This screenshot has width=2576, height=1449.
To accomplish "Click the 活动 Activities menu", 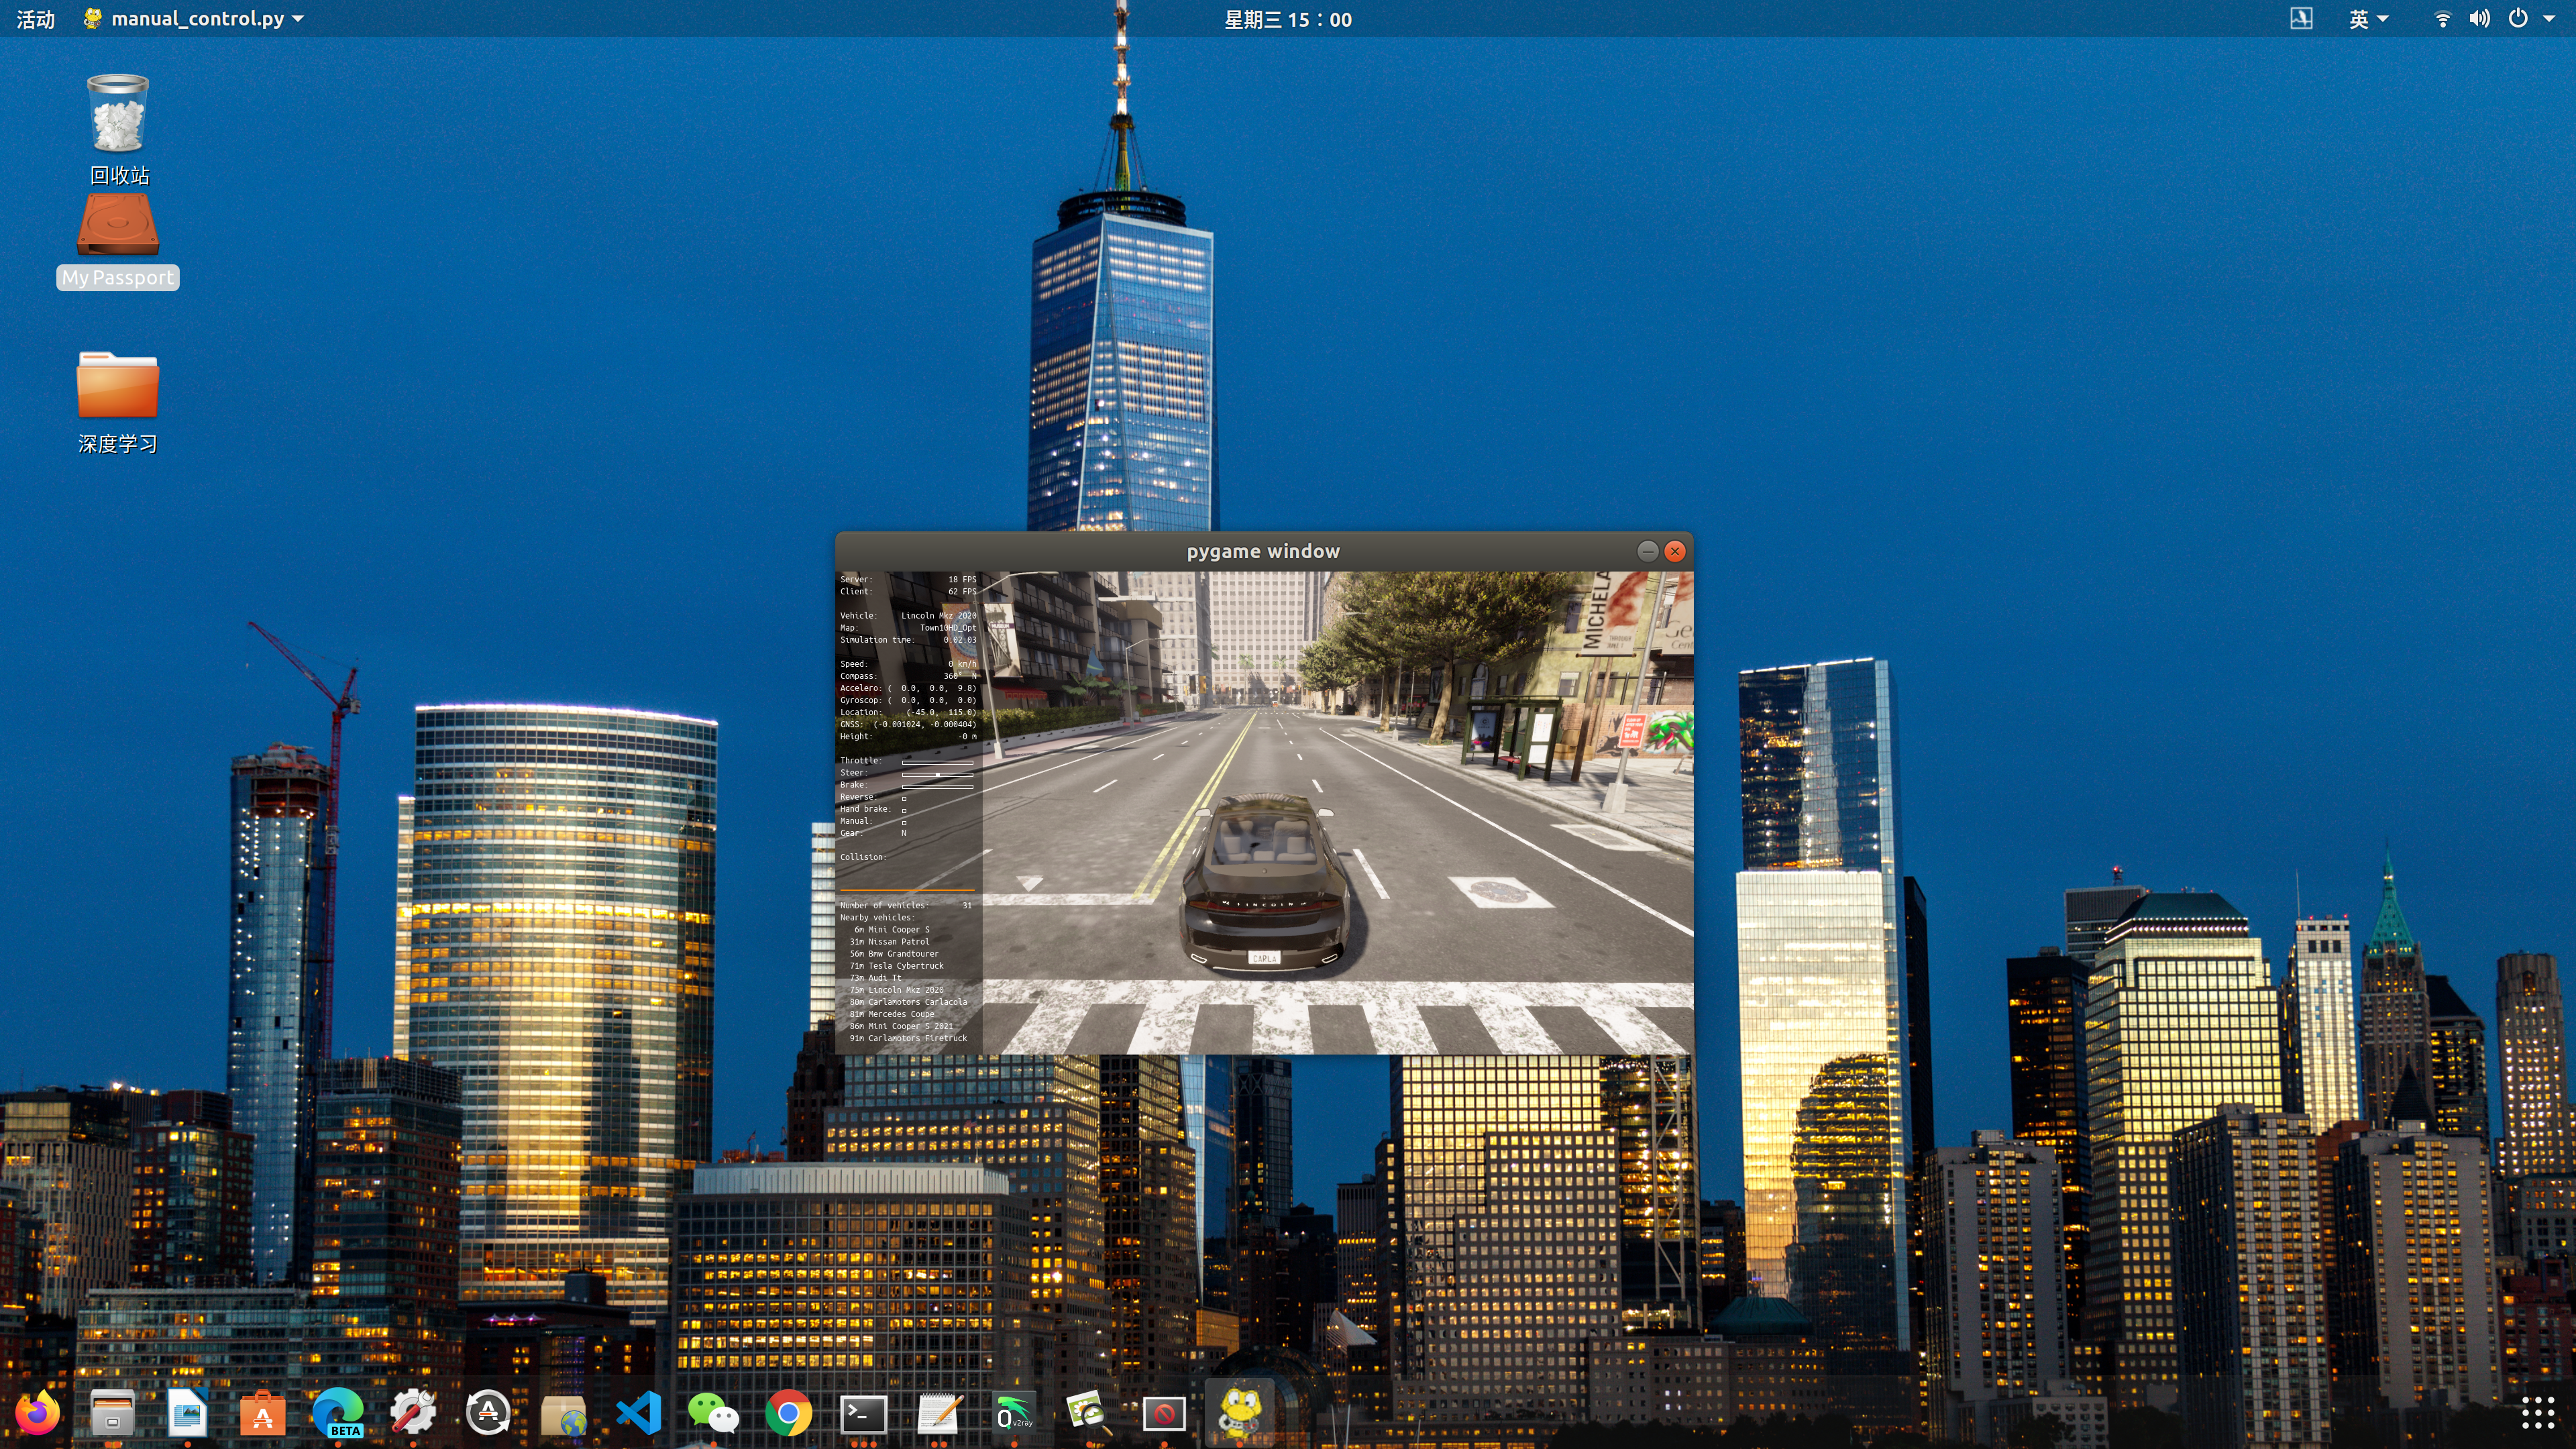I will (x=35, y=19).
